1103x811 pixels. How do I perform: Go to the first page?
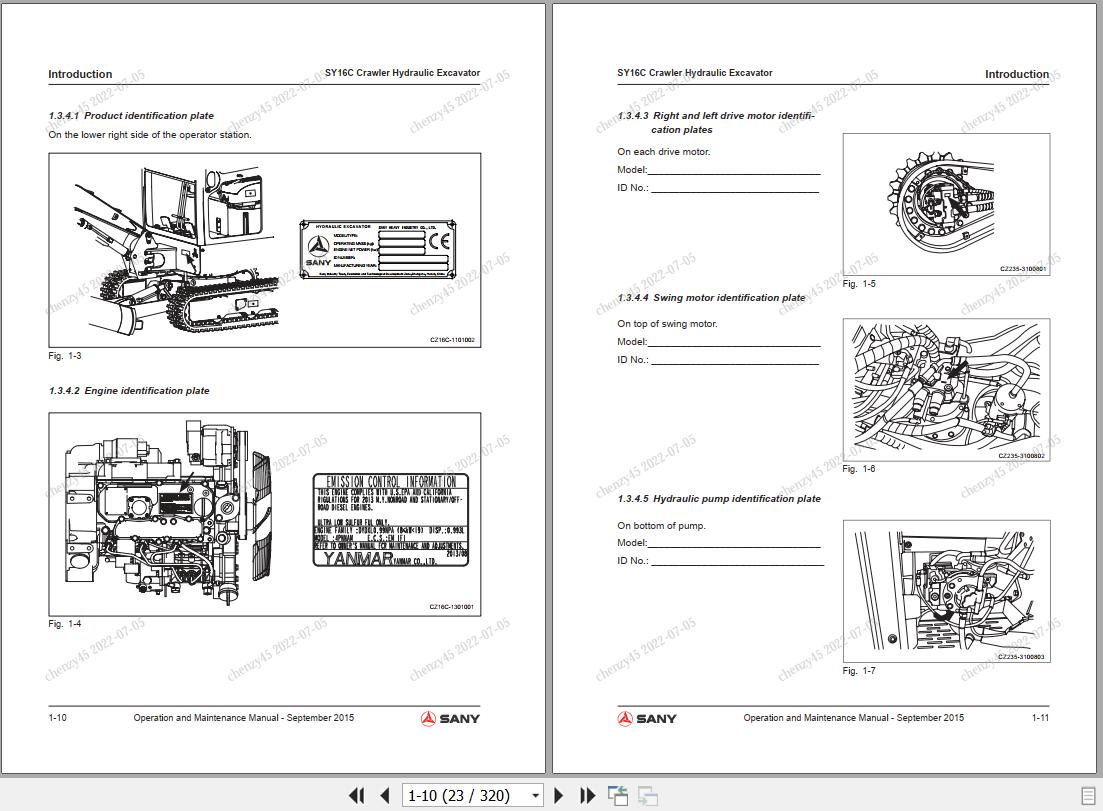(357, 796)
